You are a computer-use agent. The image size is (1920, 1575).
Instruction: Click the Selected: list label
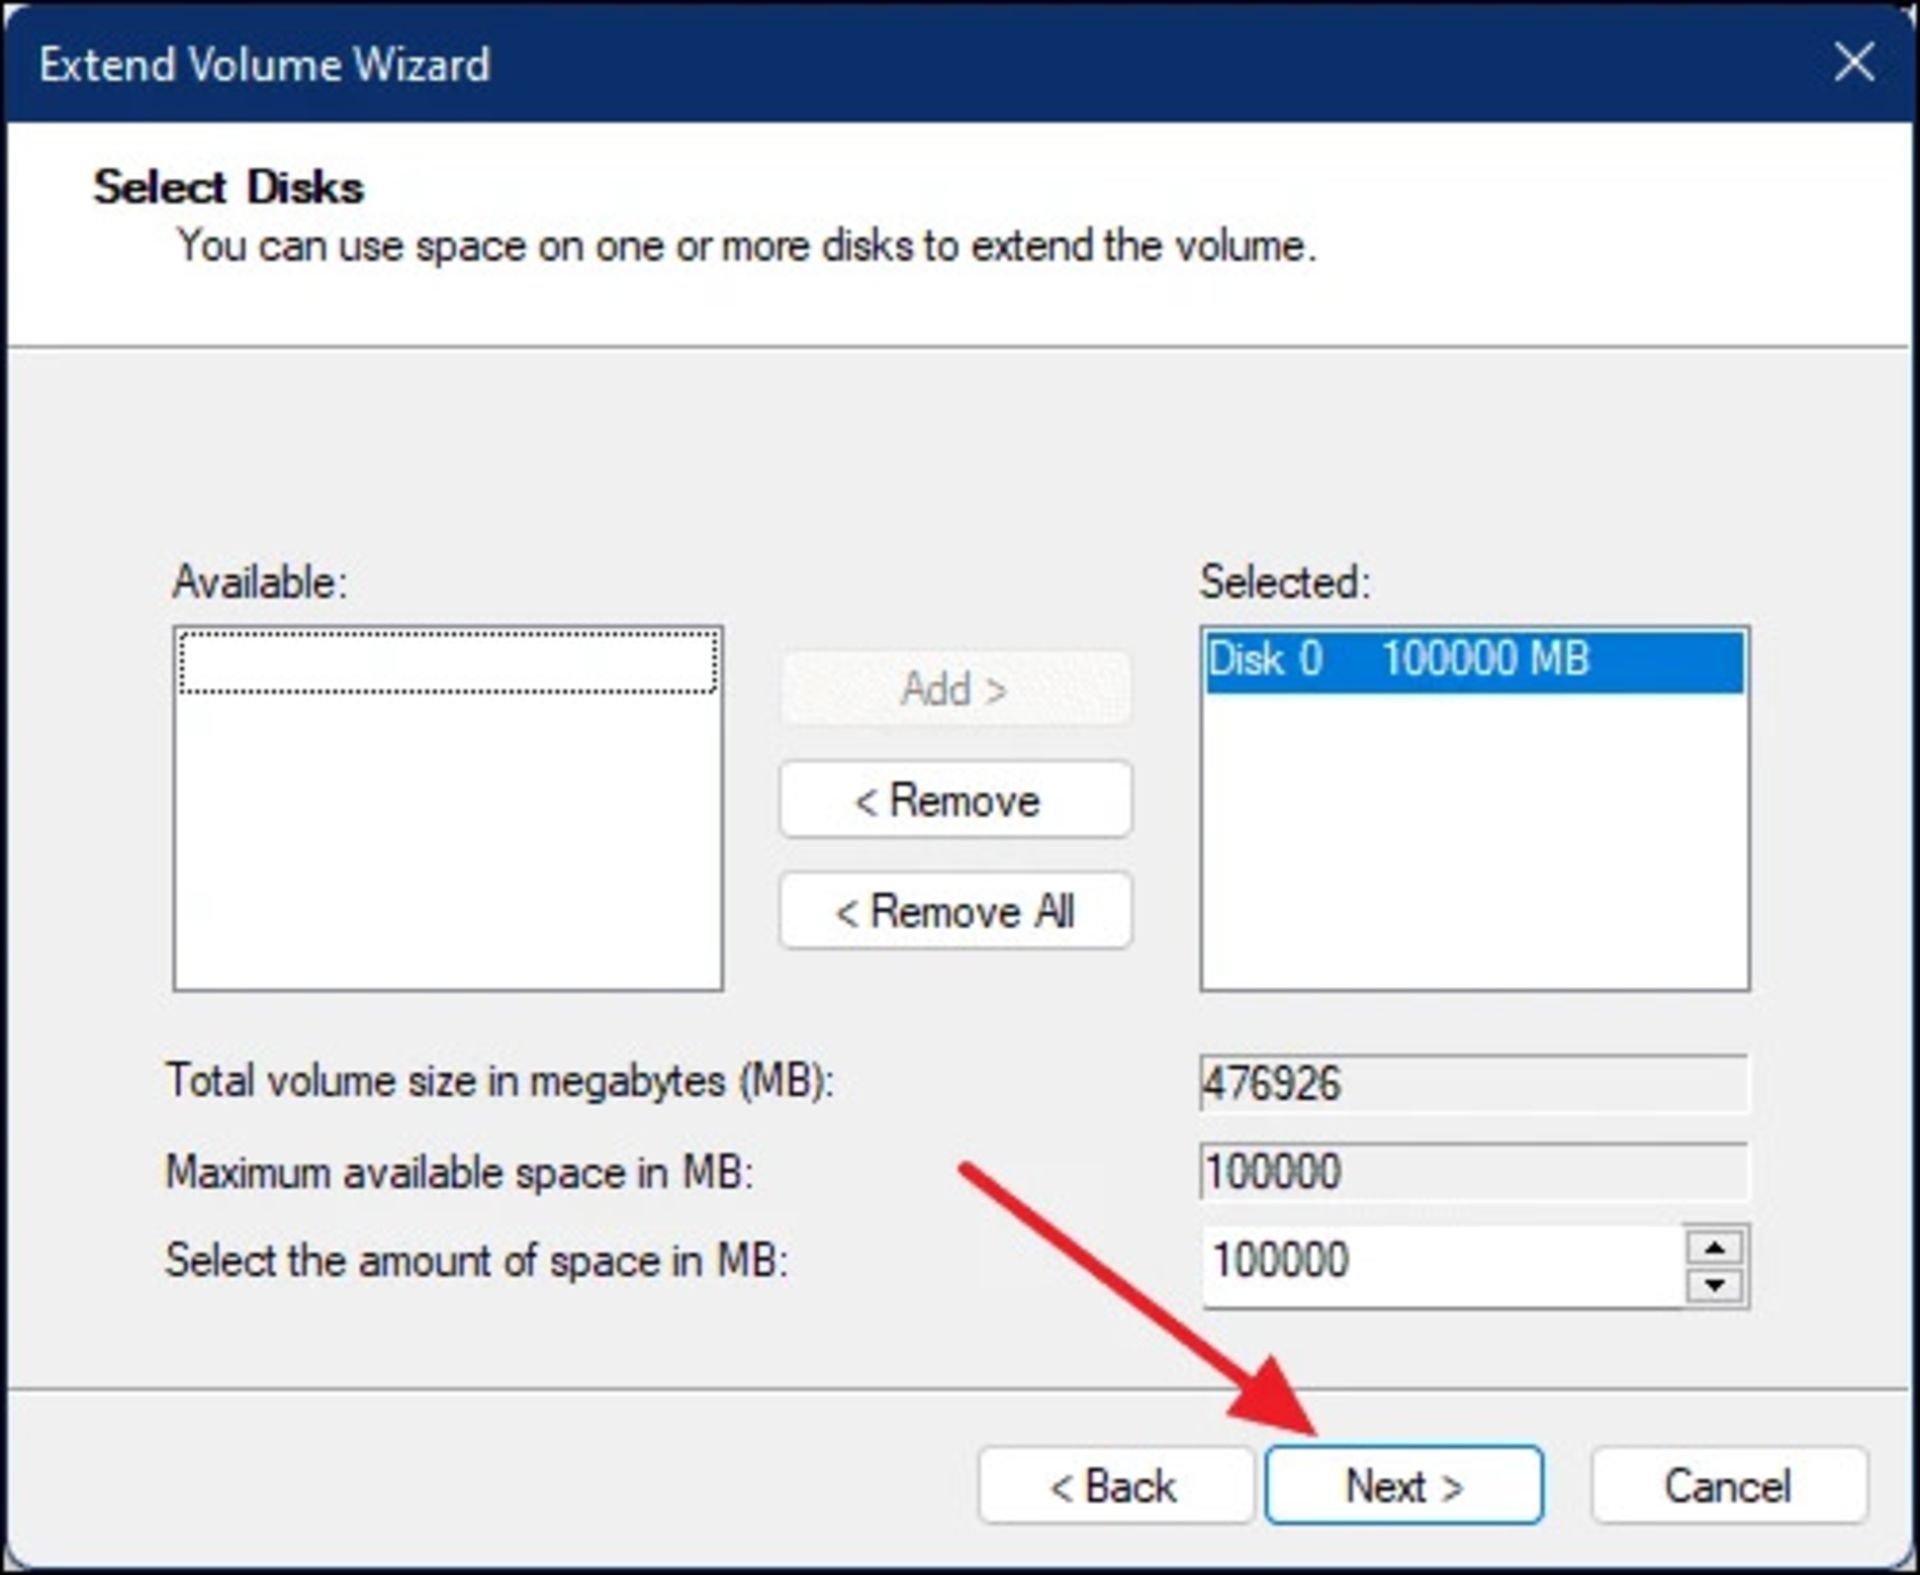[1284, 582]
